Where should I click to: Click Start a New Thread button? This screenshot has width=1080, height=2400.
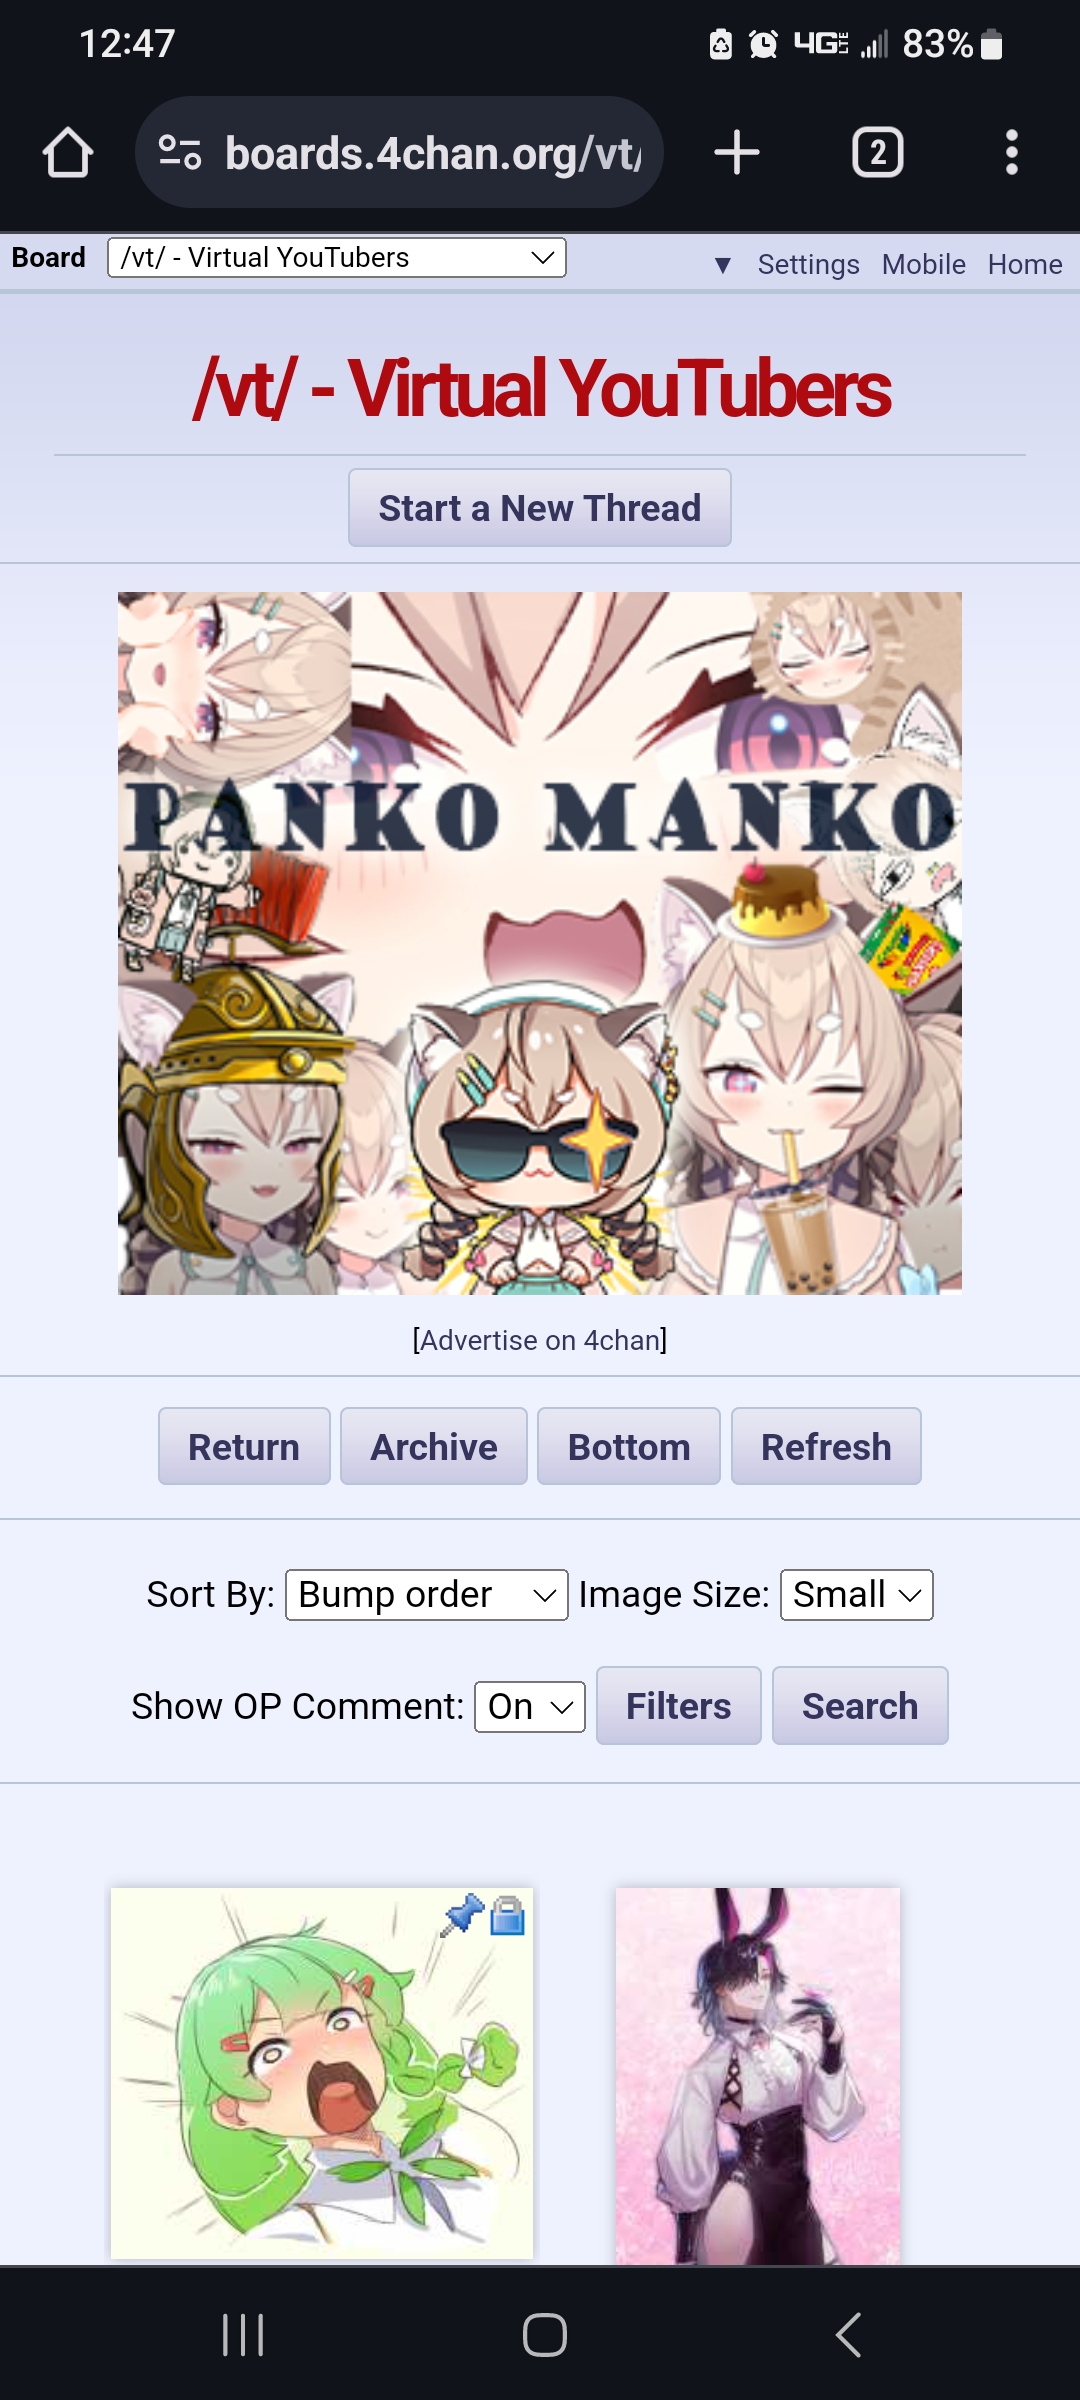[x=540, y=508]
